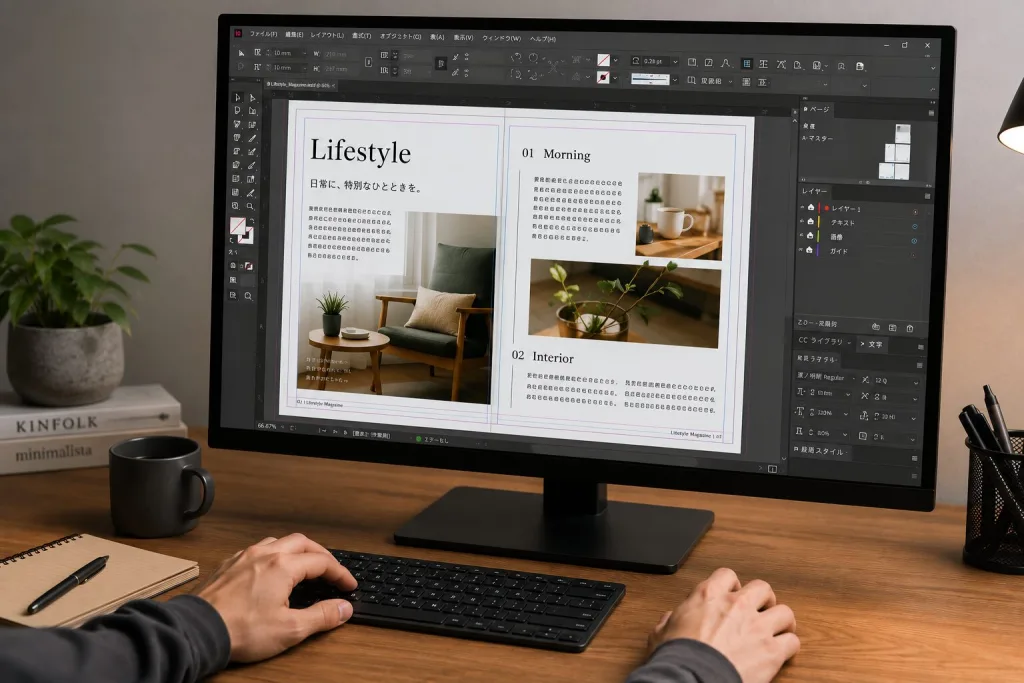Click the type-on-path A icon

pyautogui.click(x=726, y=63)
